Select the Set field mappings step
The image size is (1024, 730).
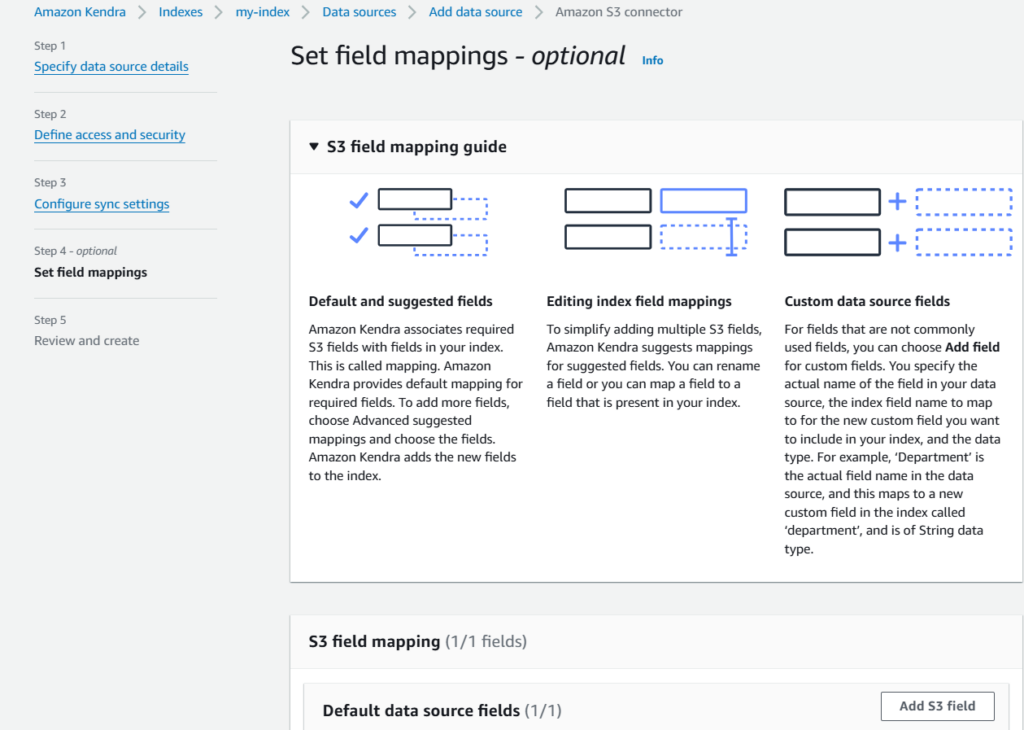(90, 272)
